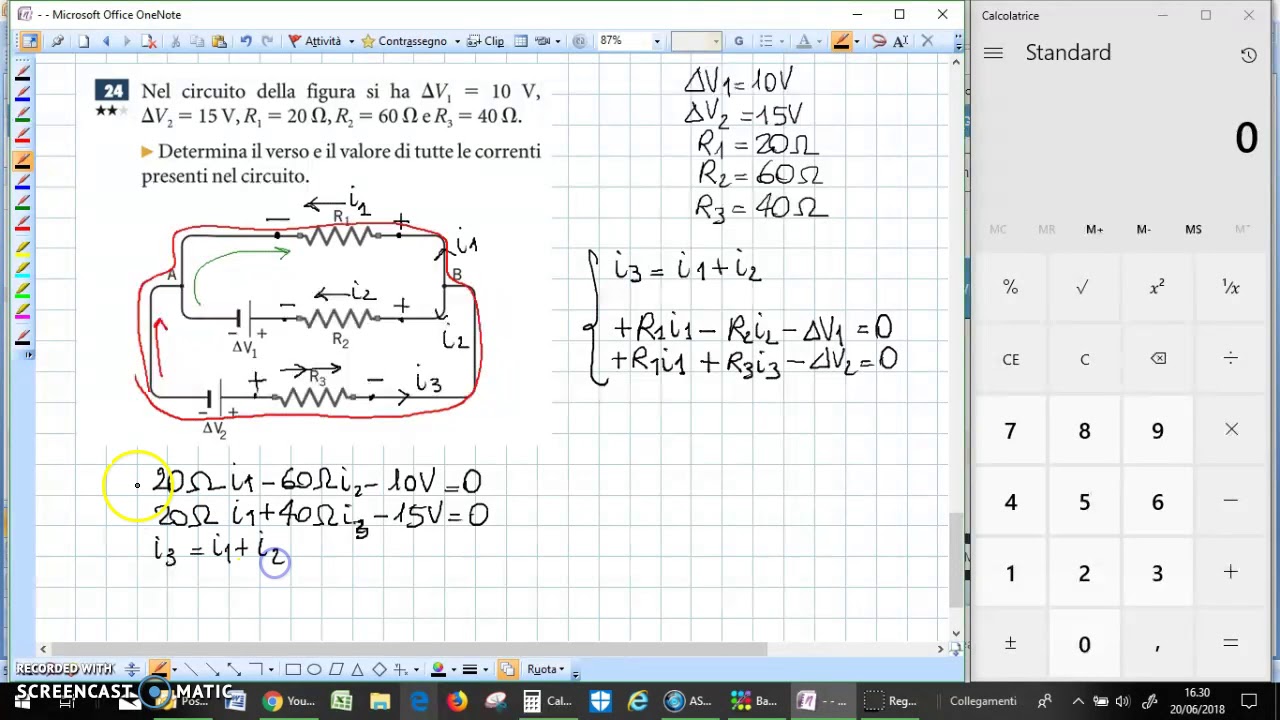Select the diamond shape drawing tool

pyautogui.click(x=379, y=669)
